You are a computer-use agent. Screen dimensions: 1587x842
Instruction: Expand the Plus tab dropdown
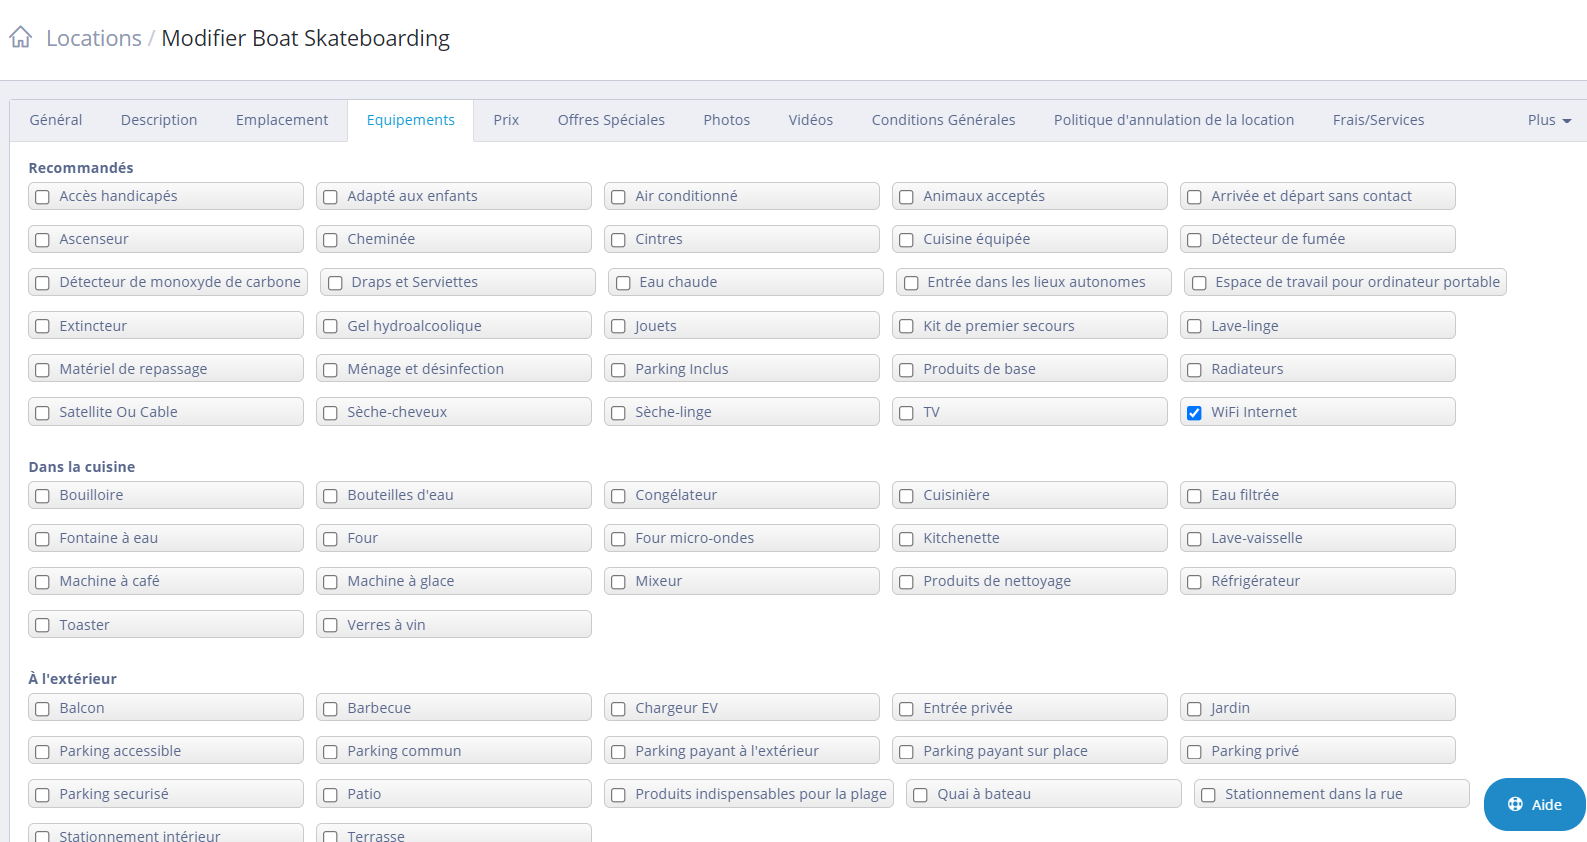pyautogui.click(x=1549, y=120)
